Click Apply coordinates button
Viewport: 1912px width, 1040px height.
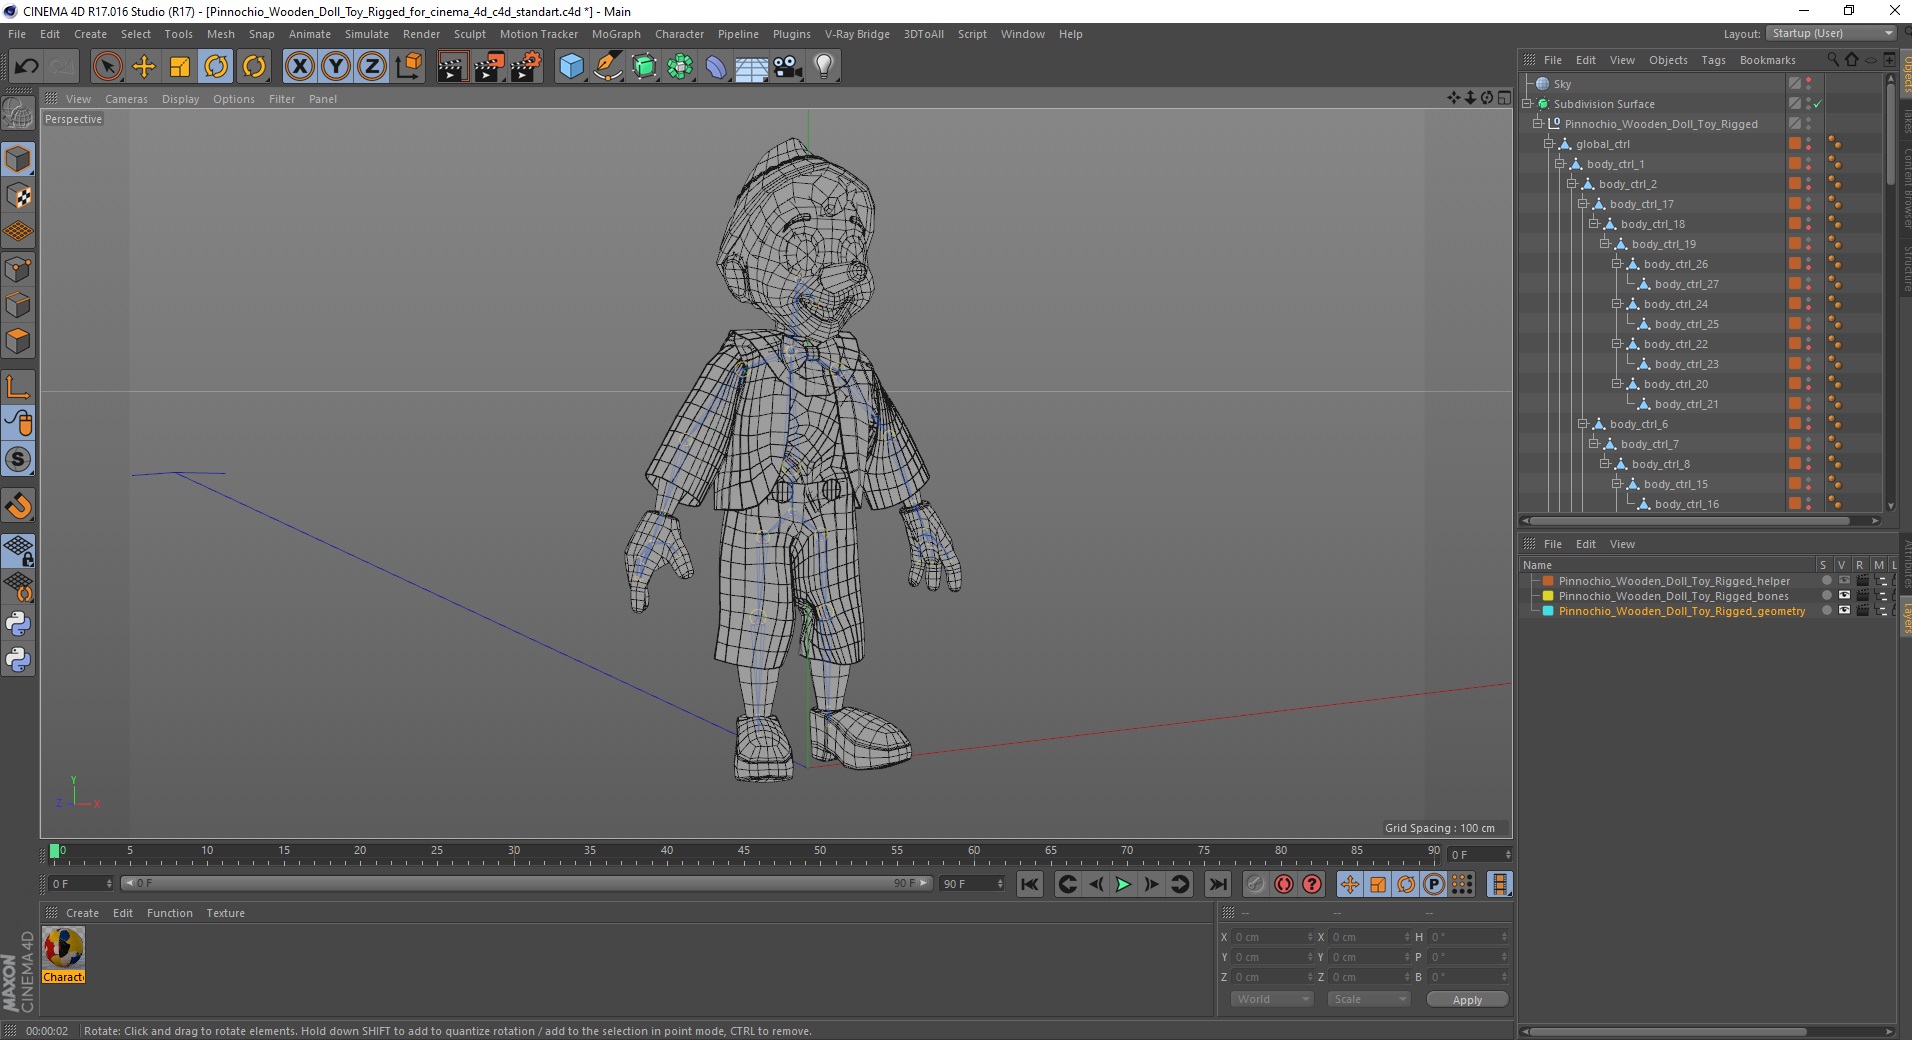(x=1467, y=1000)
